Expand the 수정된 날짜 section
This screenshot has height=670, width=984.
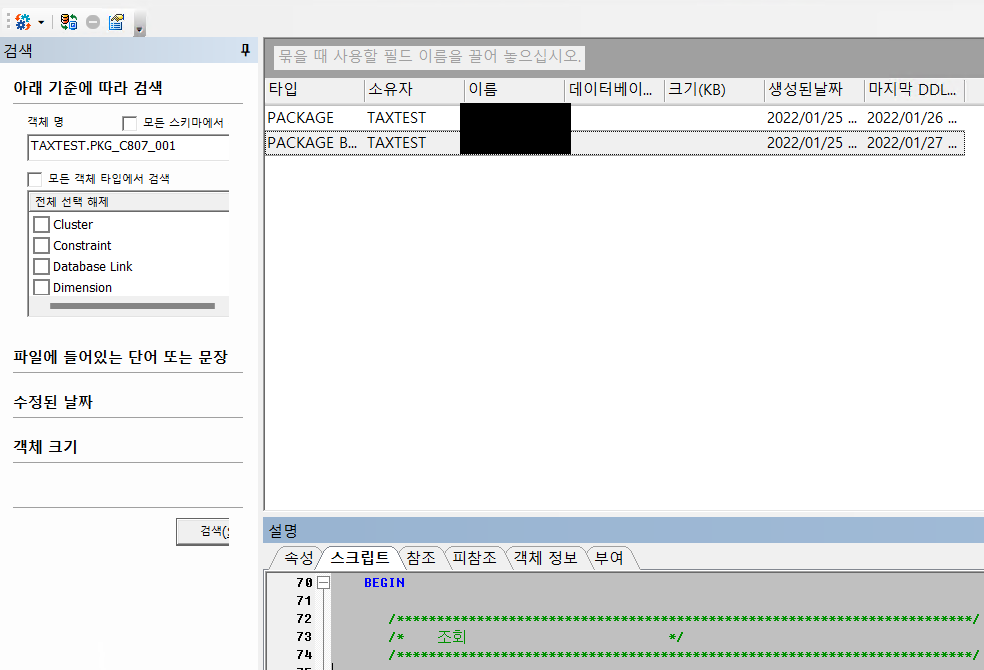click(x=58, y=402)
